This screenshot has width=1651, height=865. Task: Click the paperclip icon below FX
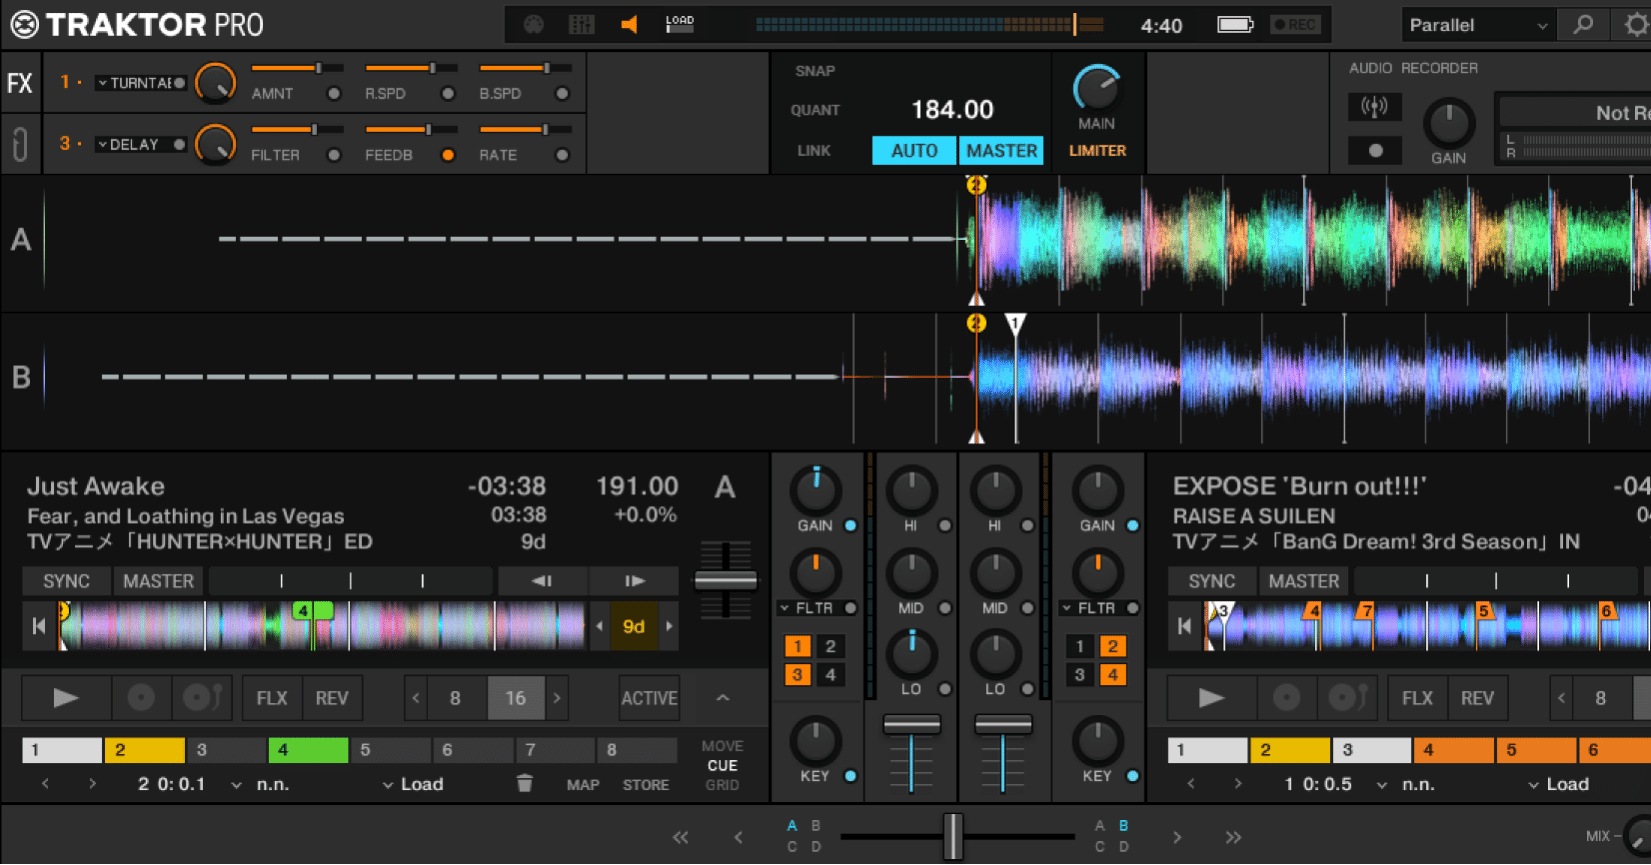(20, 145)
